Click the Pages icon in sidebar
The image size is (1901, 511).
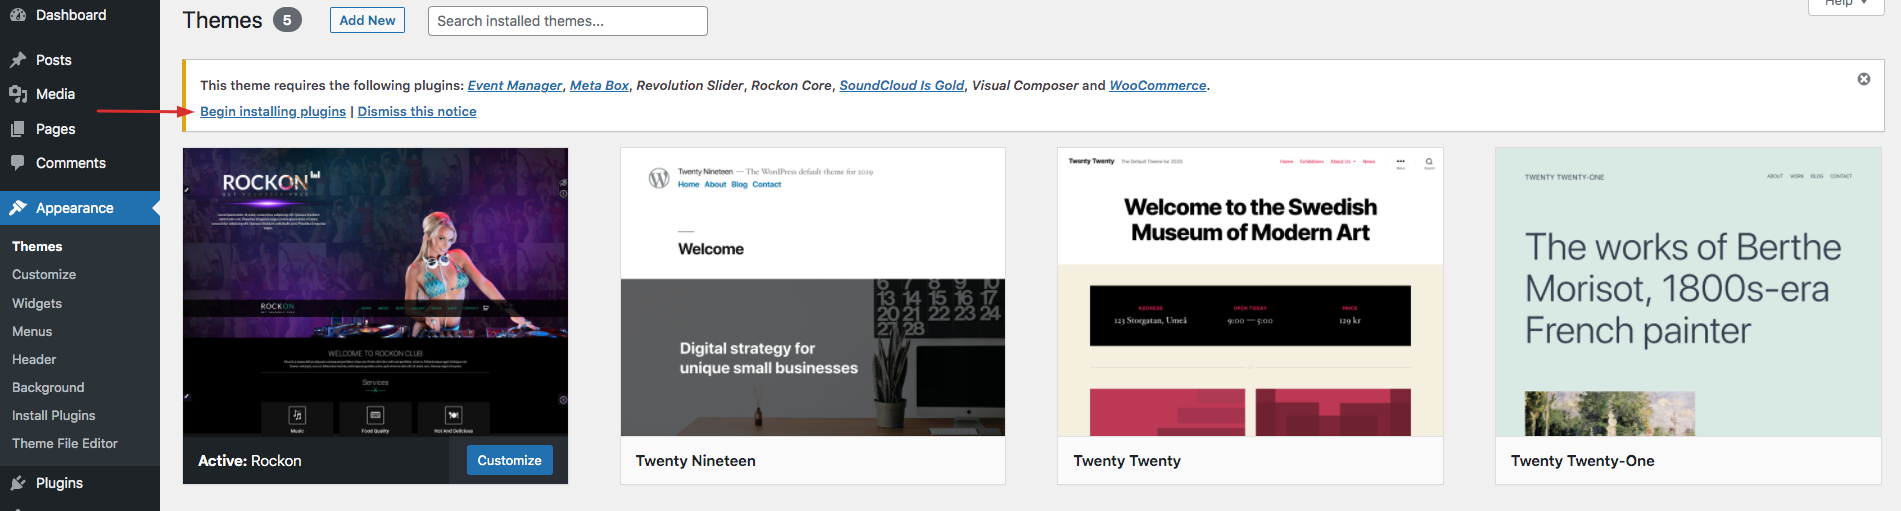pos(18,129)
